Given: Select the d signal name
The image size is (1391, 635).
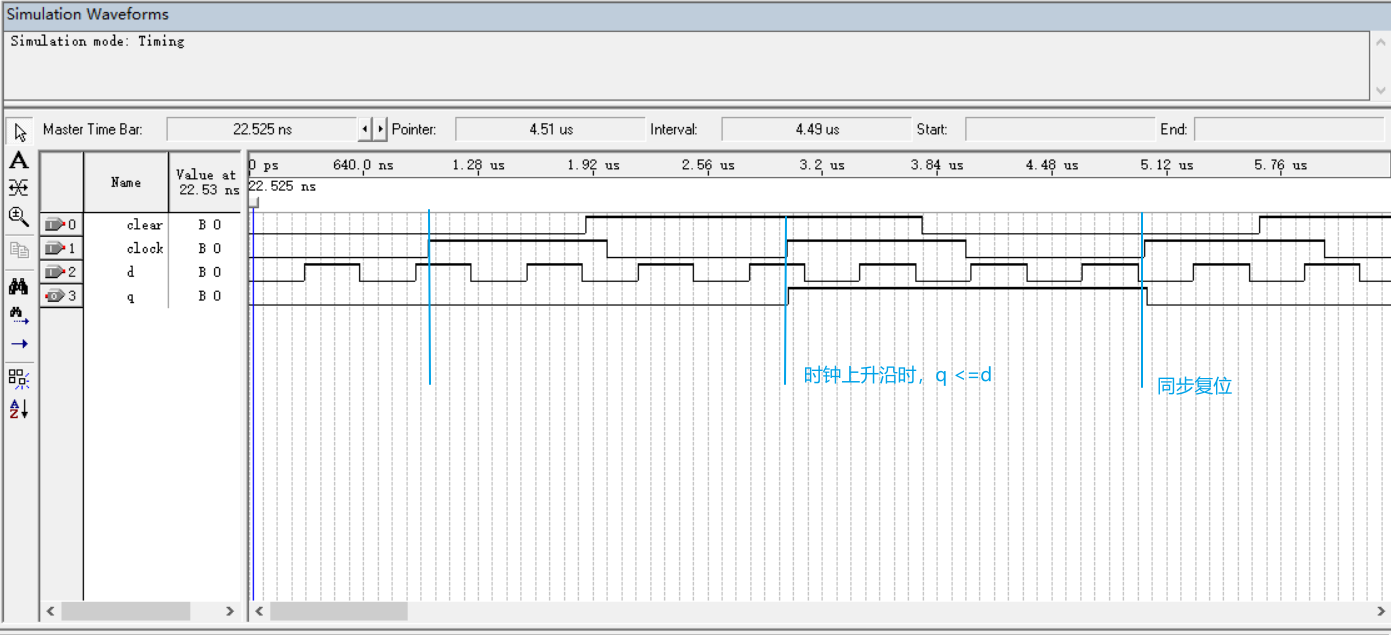Looking at the screenshot, I should (x=130, y=272).
